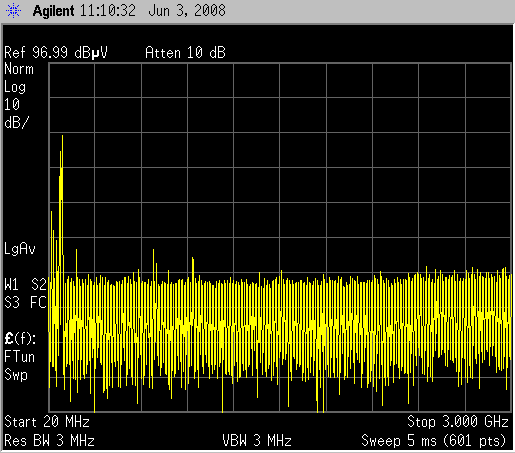Screen dimensions: 515x453
Task: Click the FC frequency count indicator
Action: coord(38,303)
